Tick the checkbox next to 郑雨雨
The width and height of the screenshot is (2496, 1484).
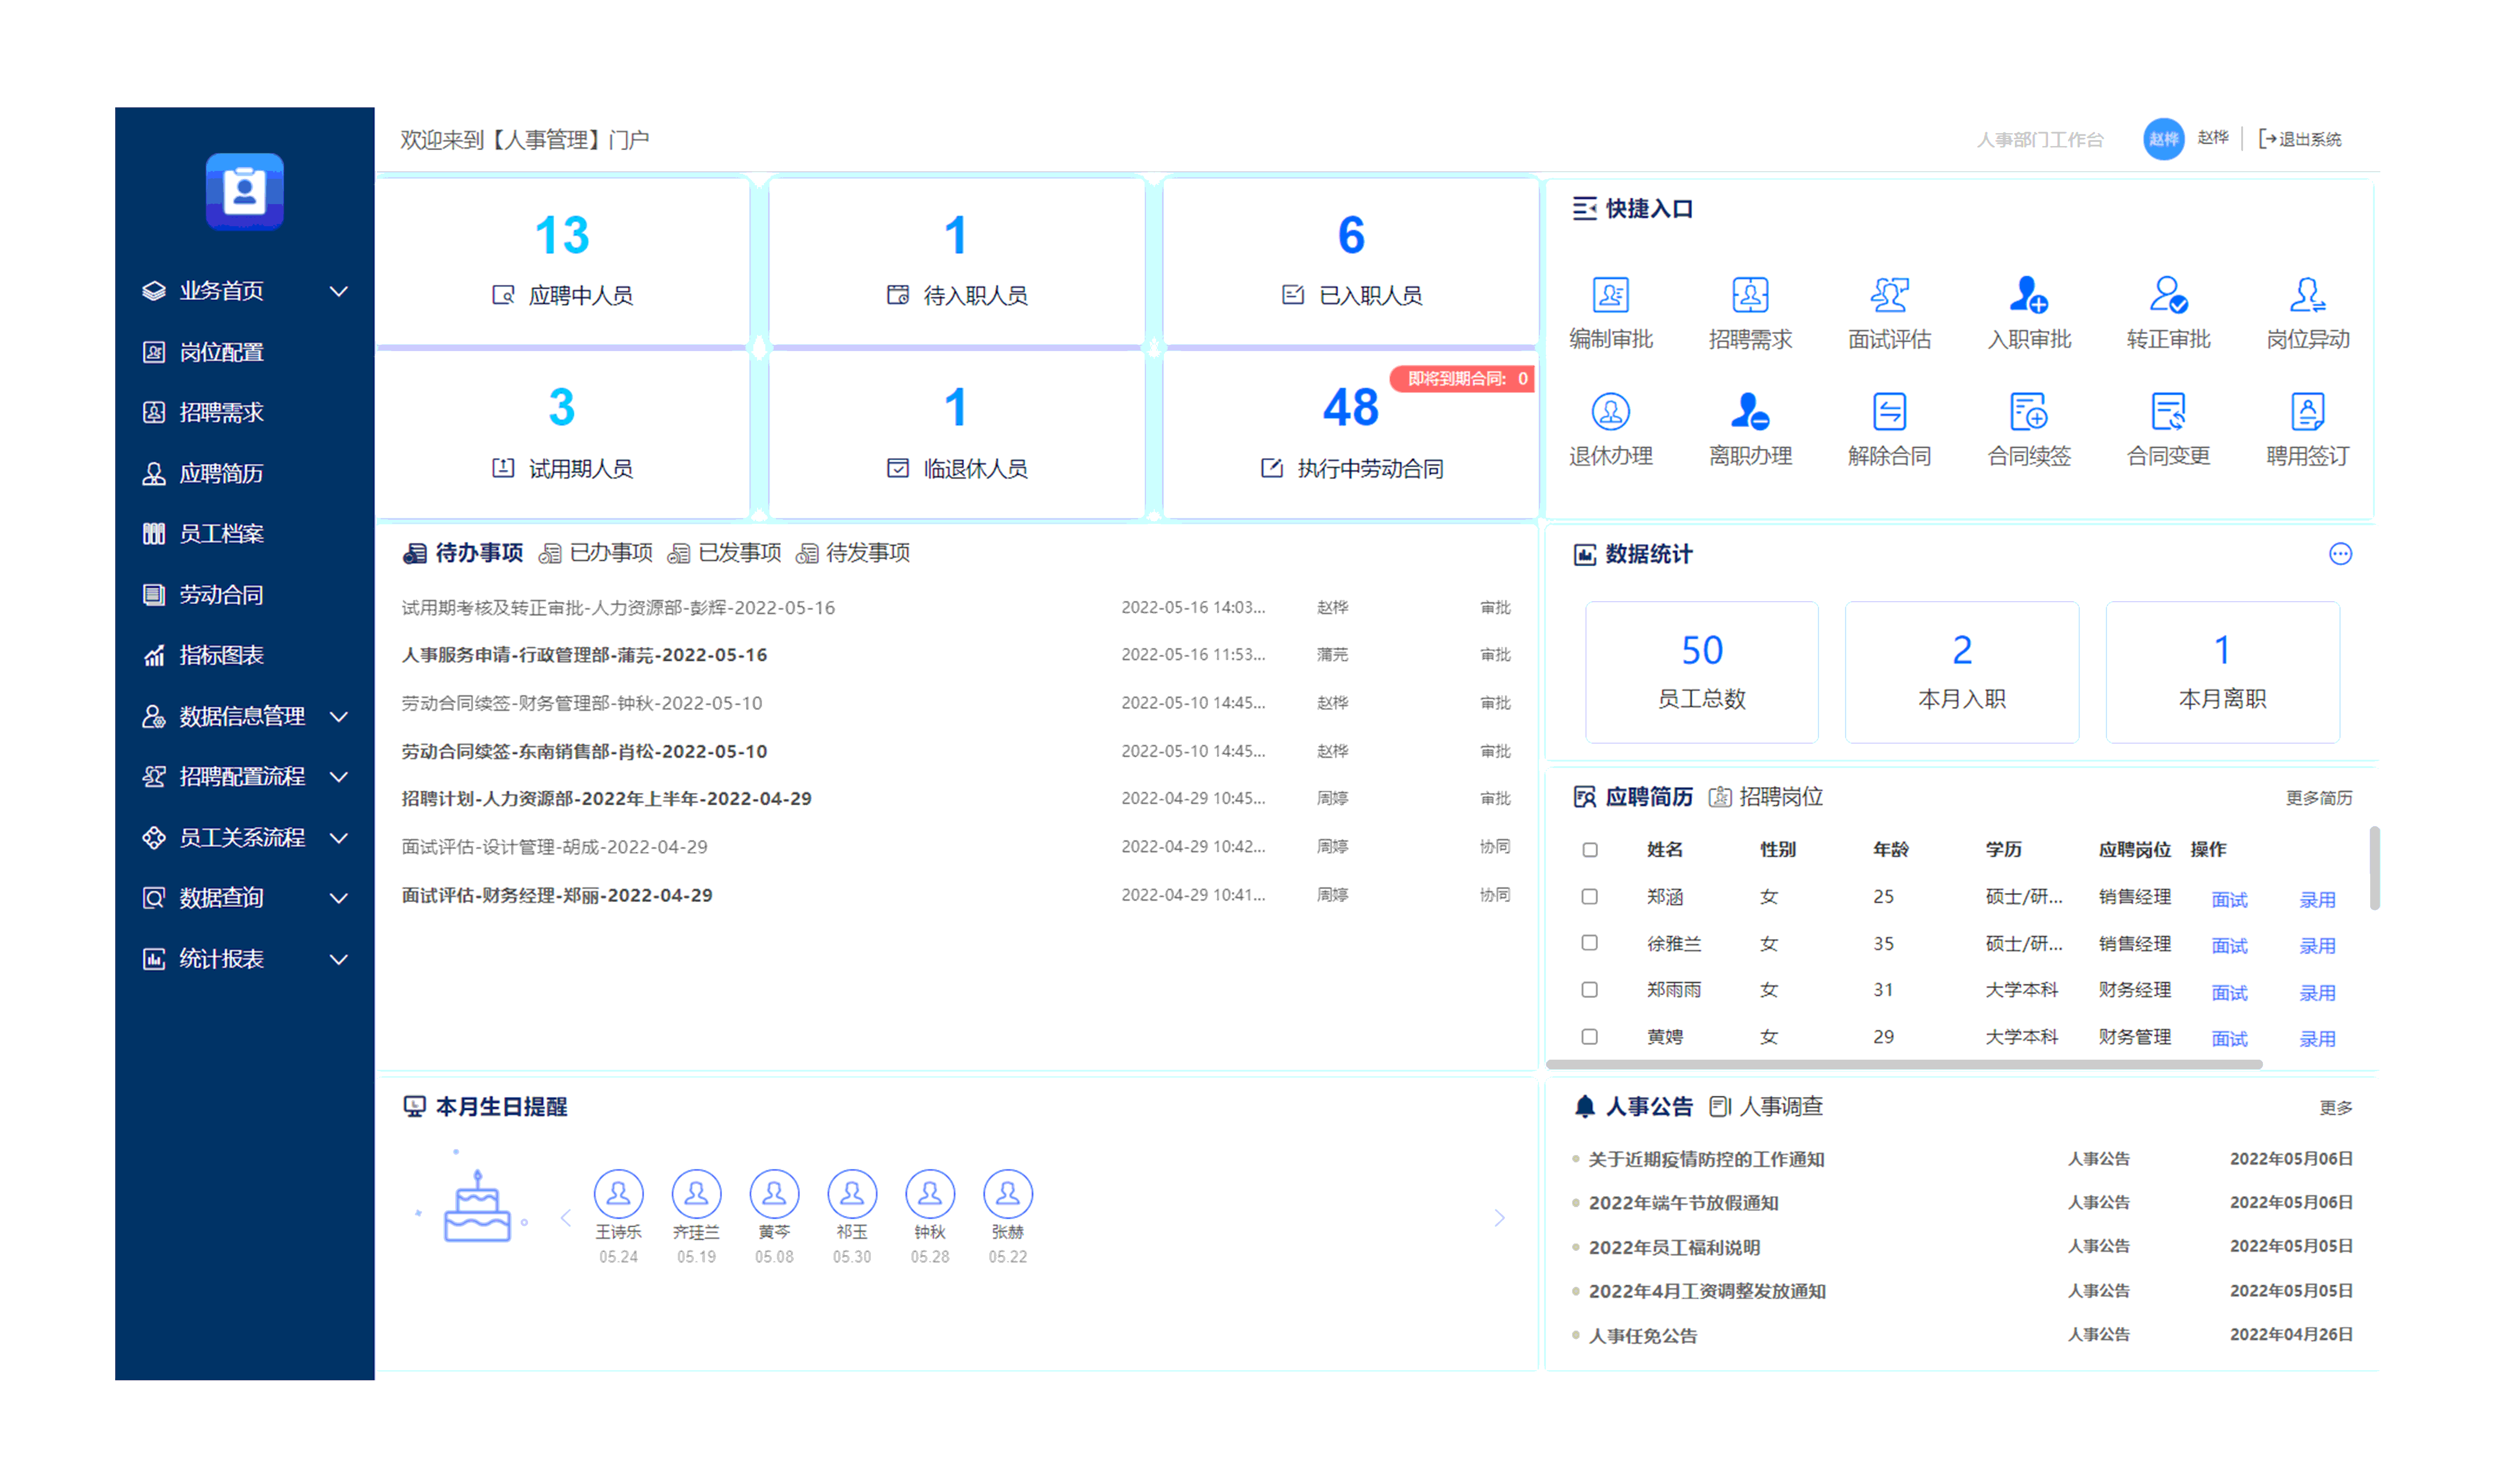[1589, 990]
